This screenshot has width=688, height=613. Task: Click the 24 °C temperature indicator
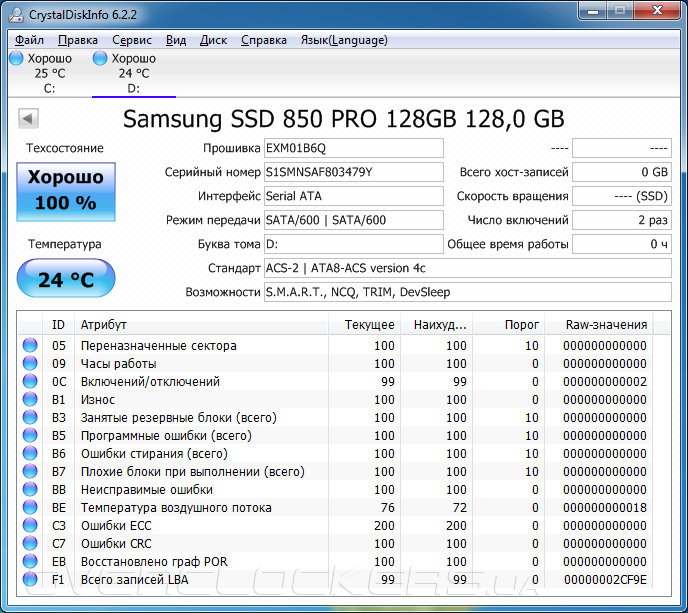(x=66, y=279)
